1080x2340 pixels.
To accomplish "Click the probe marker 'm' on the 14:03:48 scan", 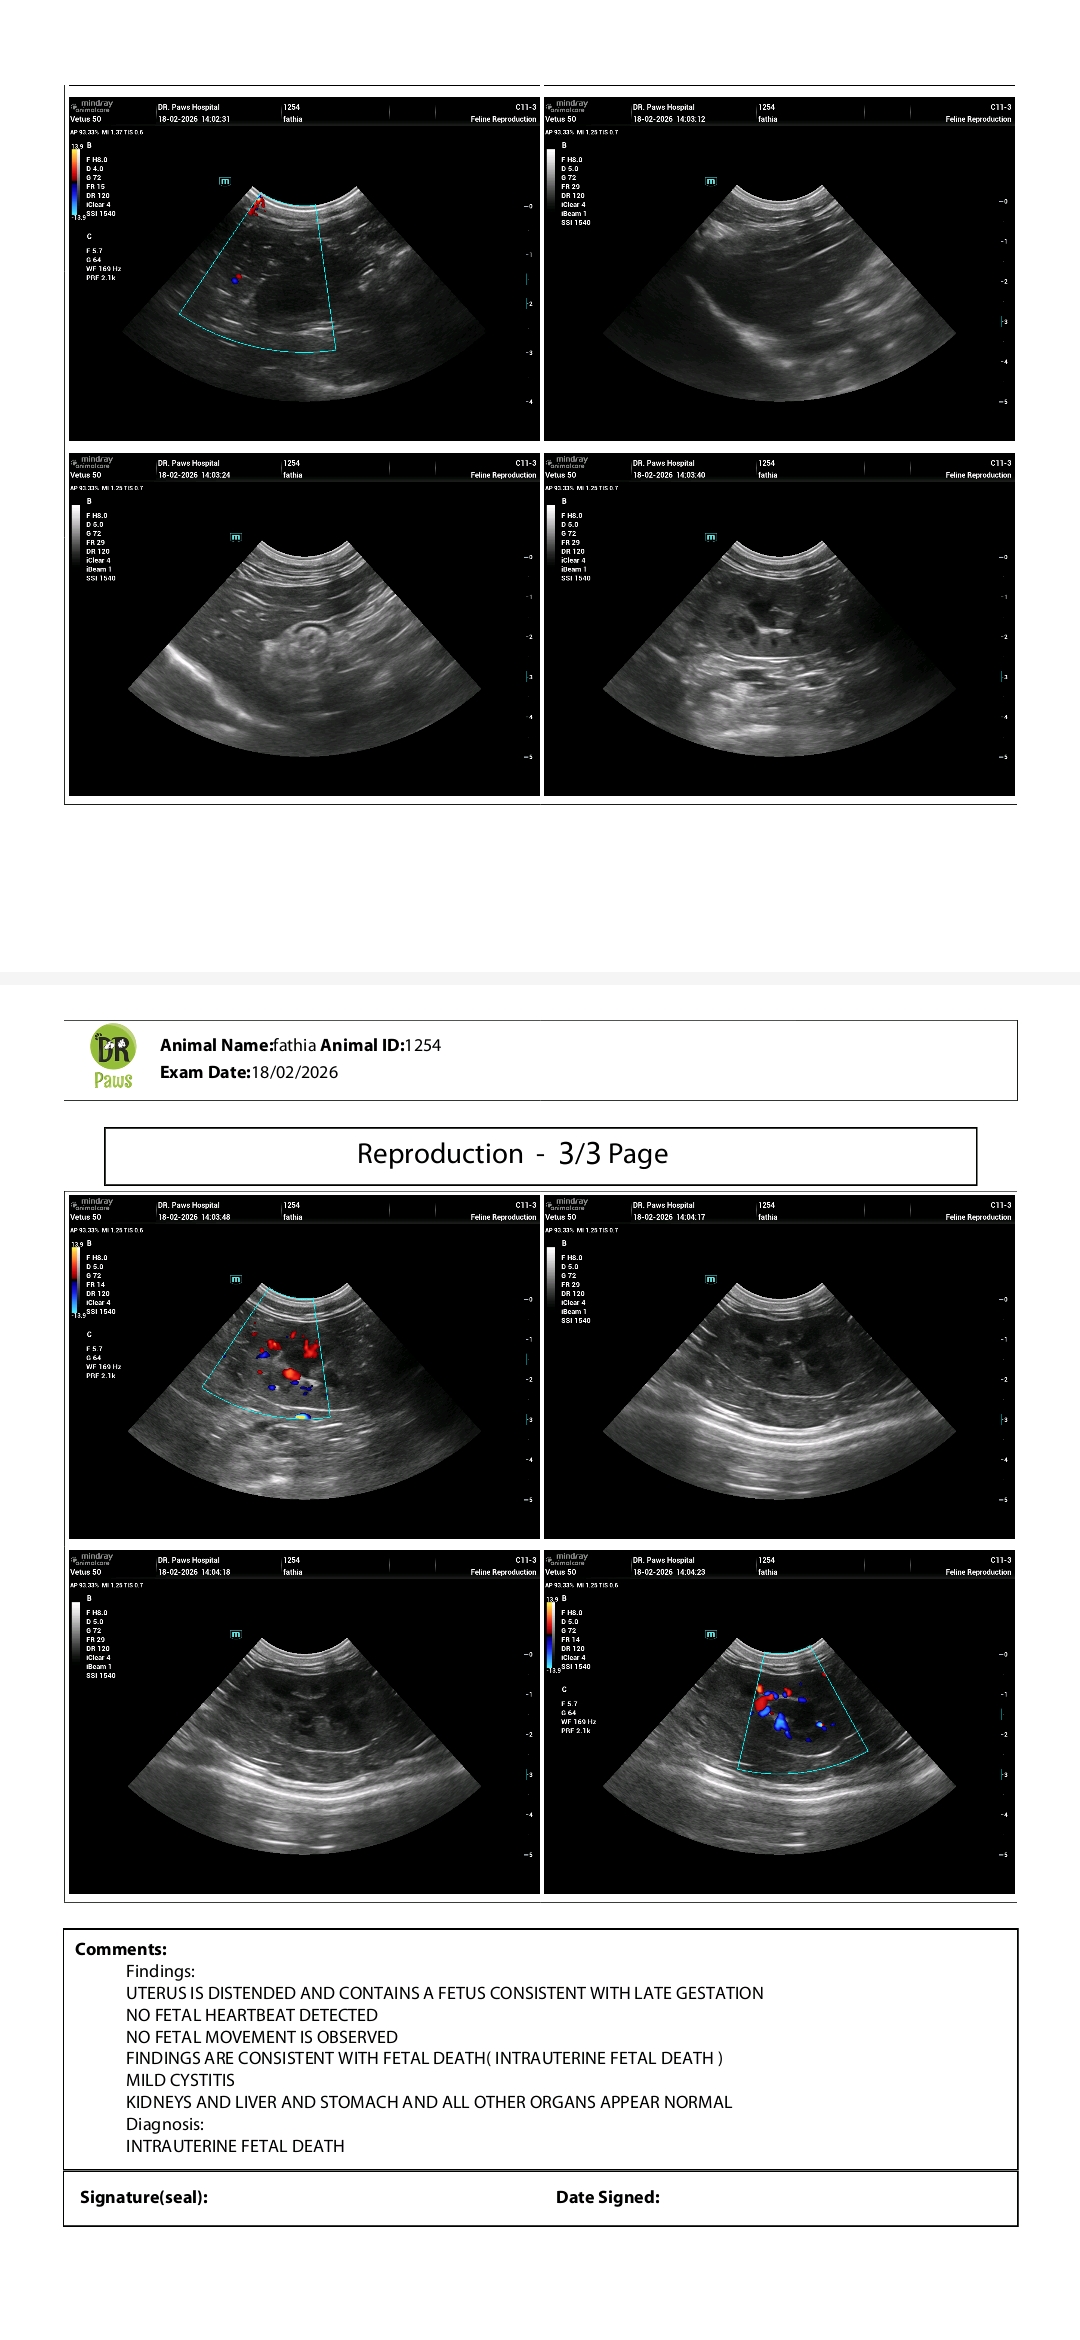I will pos(236,1279).
